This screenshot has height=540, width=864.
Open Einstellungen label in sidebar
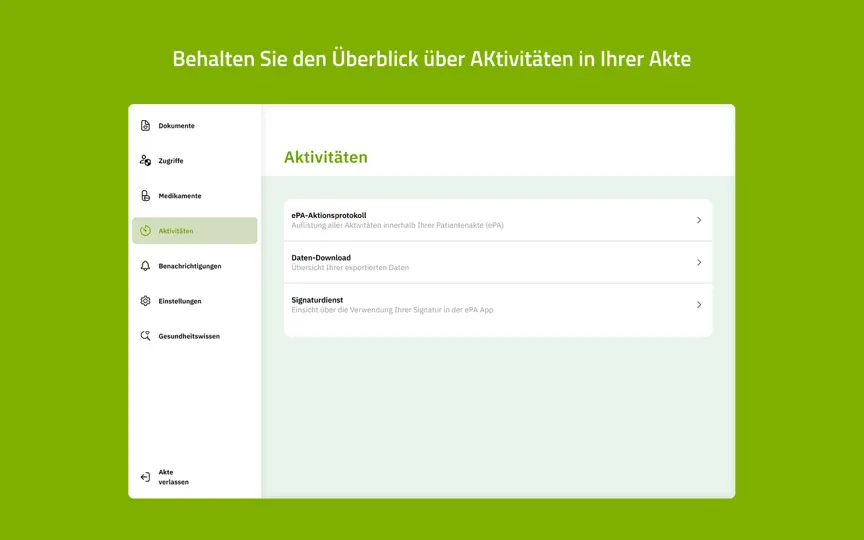180,301
